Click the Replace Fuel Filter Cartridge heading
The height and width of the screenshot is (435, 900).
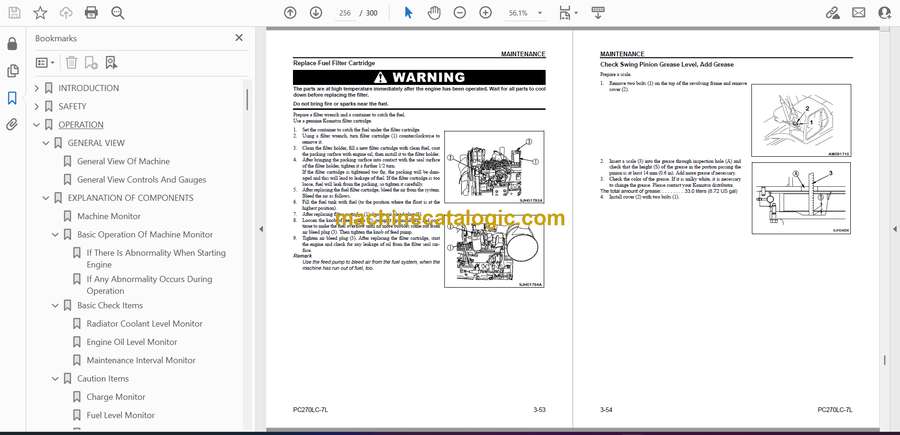click(x=334, y=63)
